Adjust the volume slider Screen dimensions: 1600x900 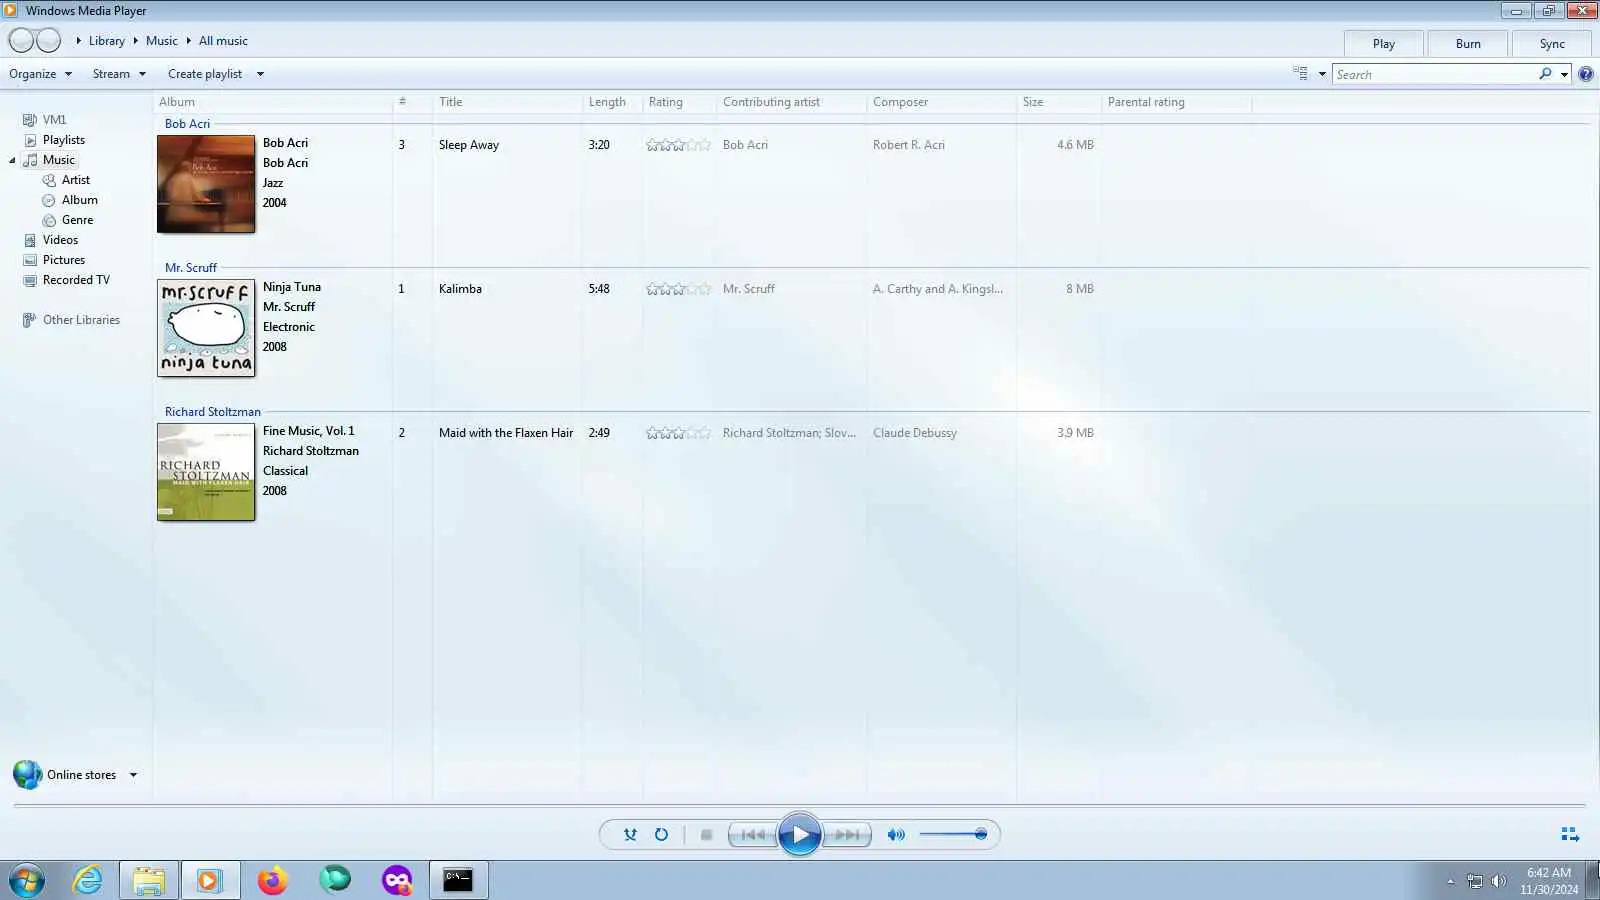(x=954, y=834)
